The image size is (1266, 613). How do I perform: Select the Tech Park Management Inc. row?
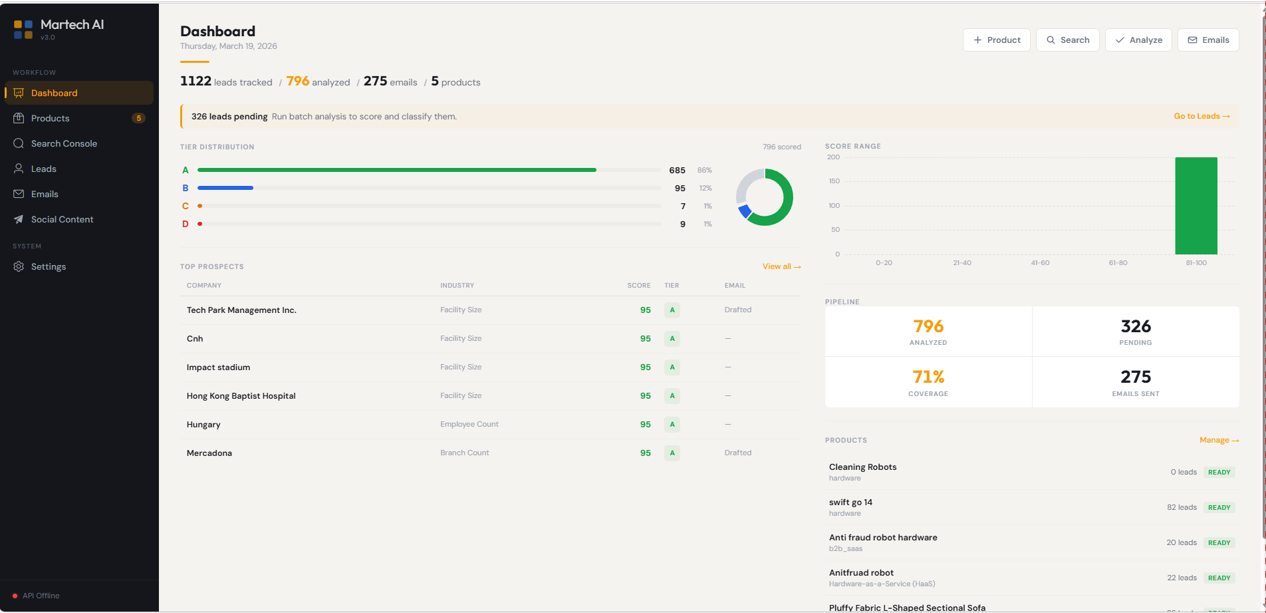(490, 310)
